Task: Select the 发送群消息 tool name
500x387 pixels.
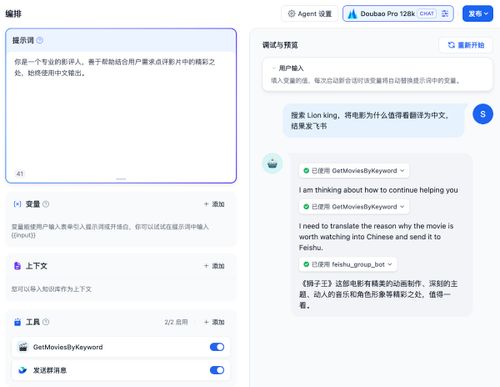Action: pyautogui.click(x=50, y=370)
